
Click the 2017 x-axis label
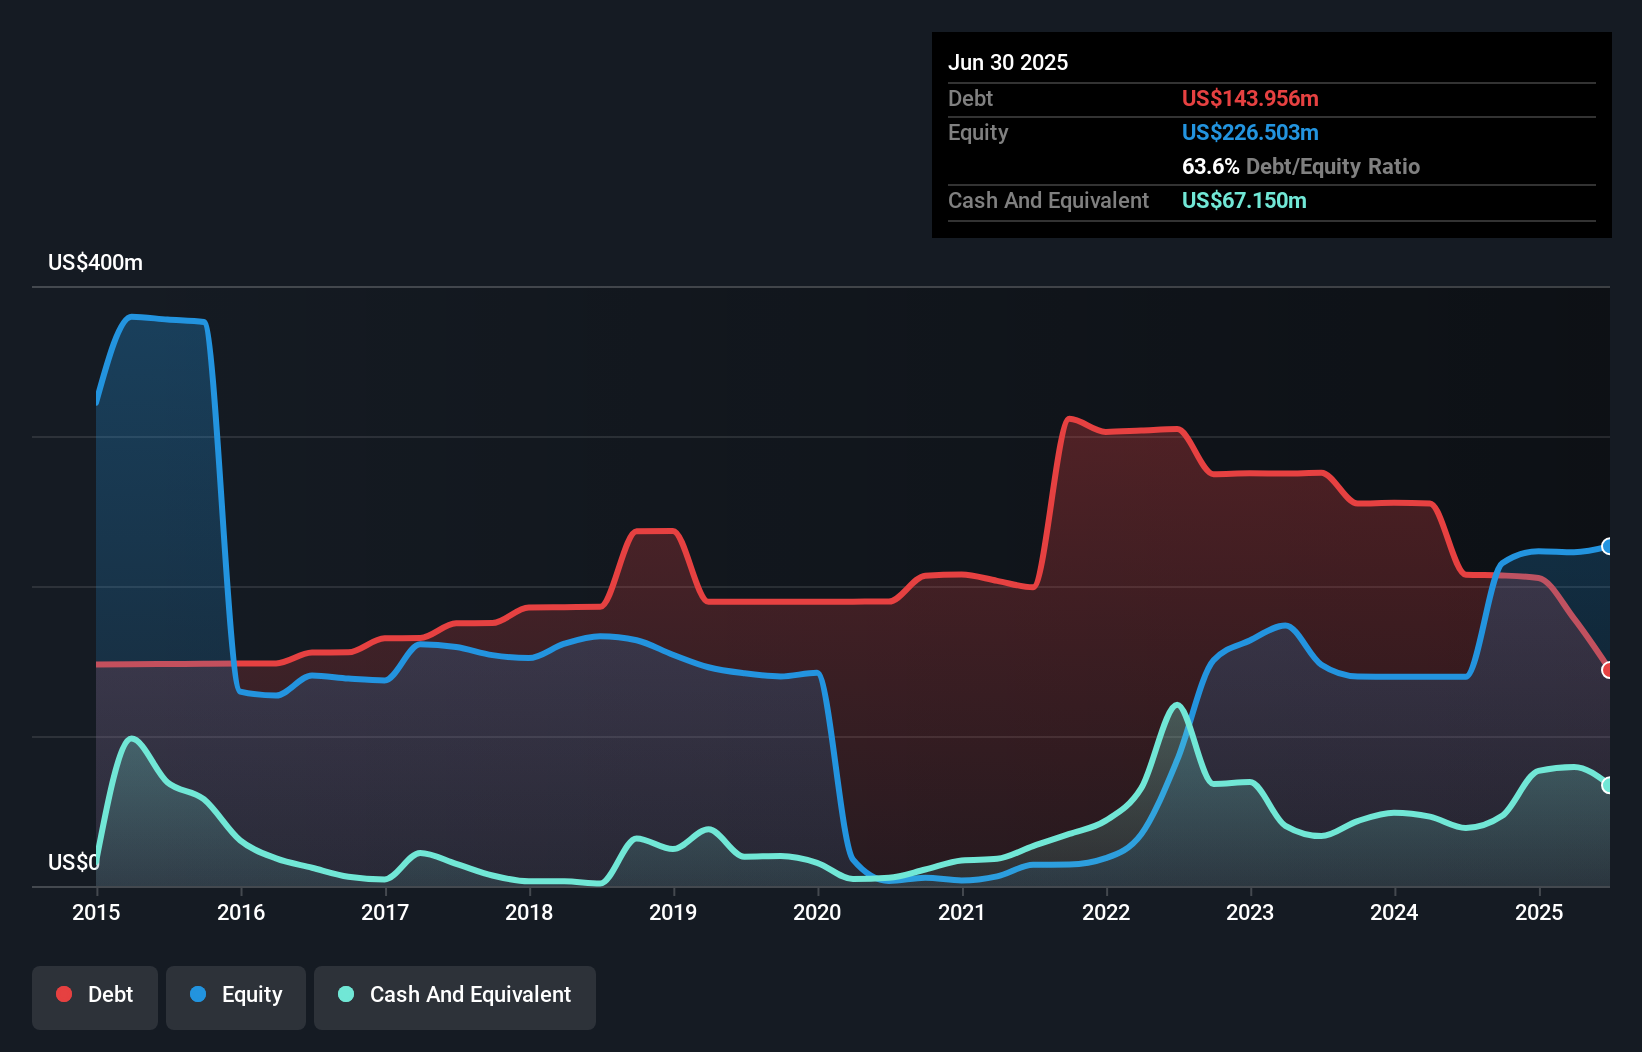(x=385, y=912)
